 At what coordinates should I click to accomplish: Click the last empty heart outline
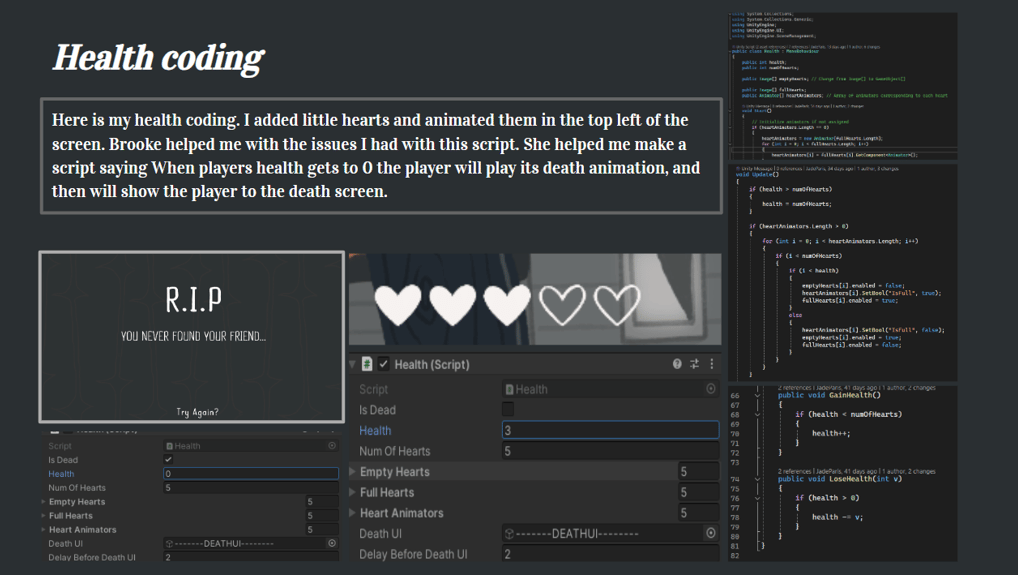tap(617, 304)
